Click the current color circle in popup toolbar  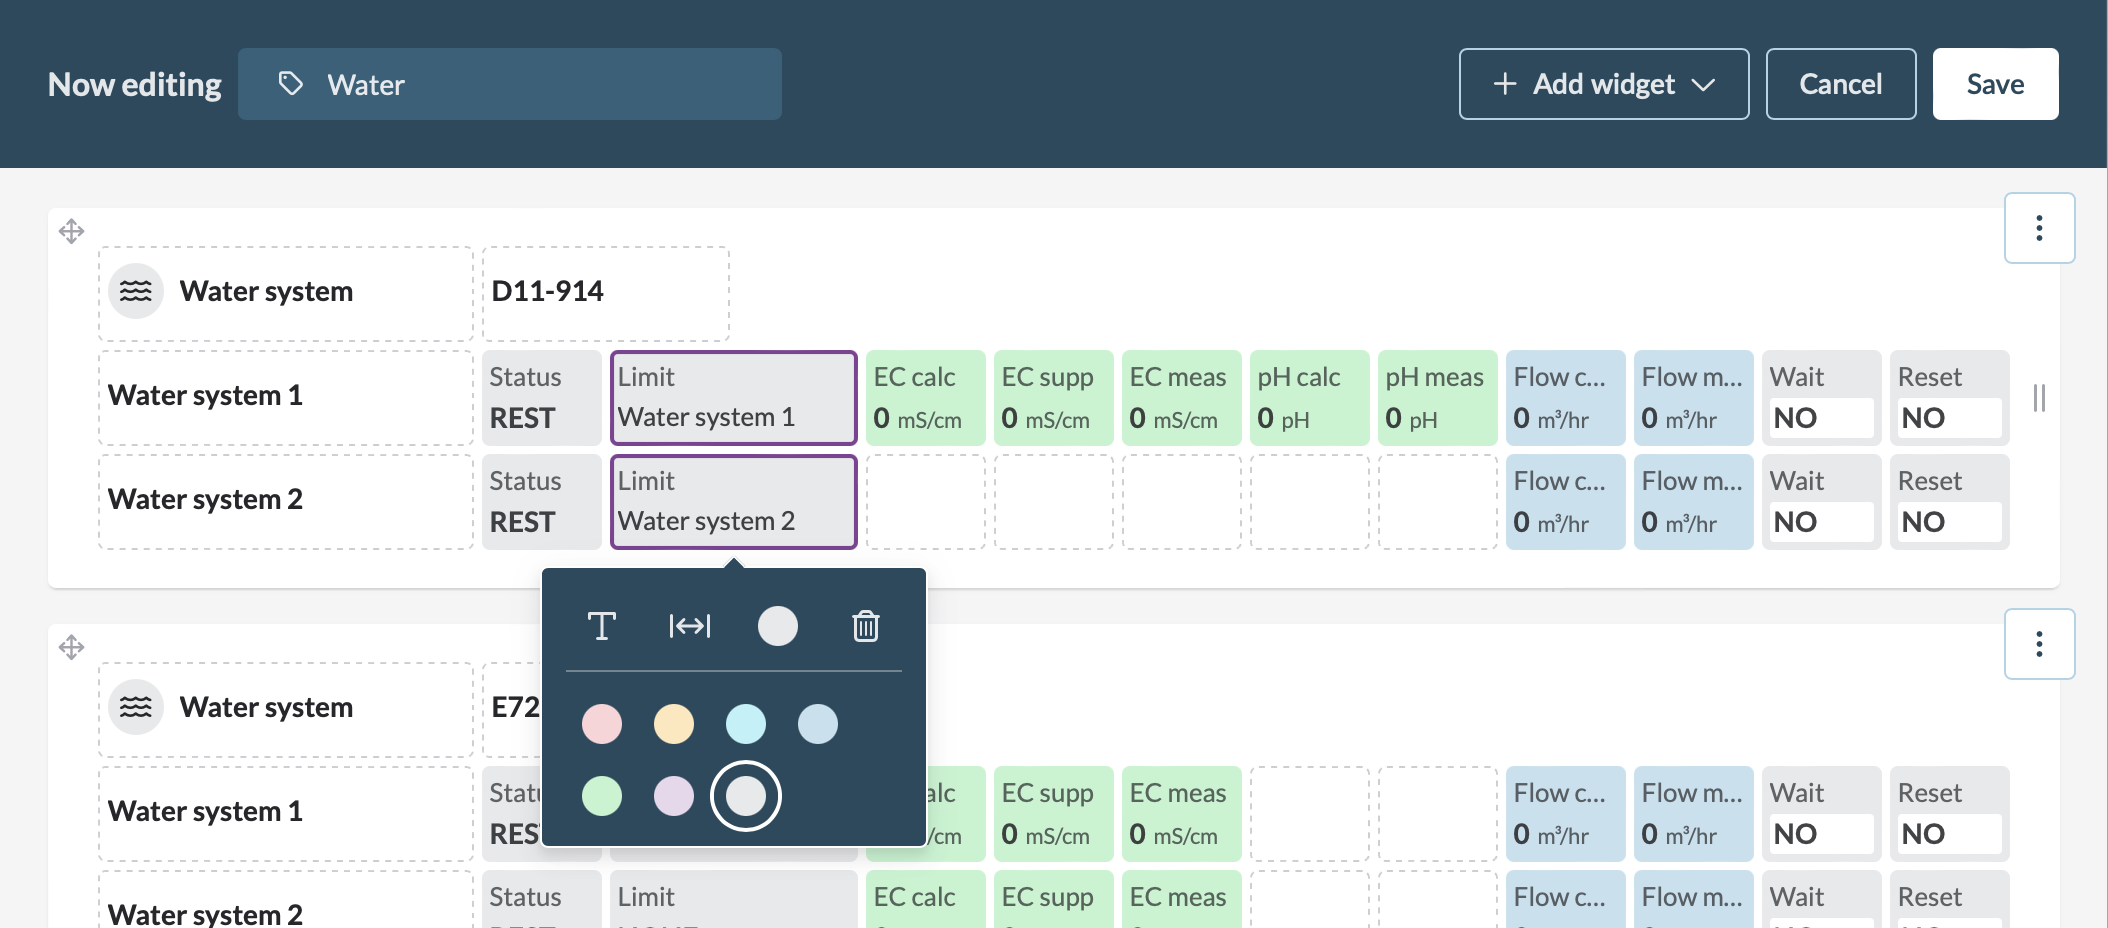pos(777,626)
